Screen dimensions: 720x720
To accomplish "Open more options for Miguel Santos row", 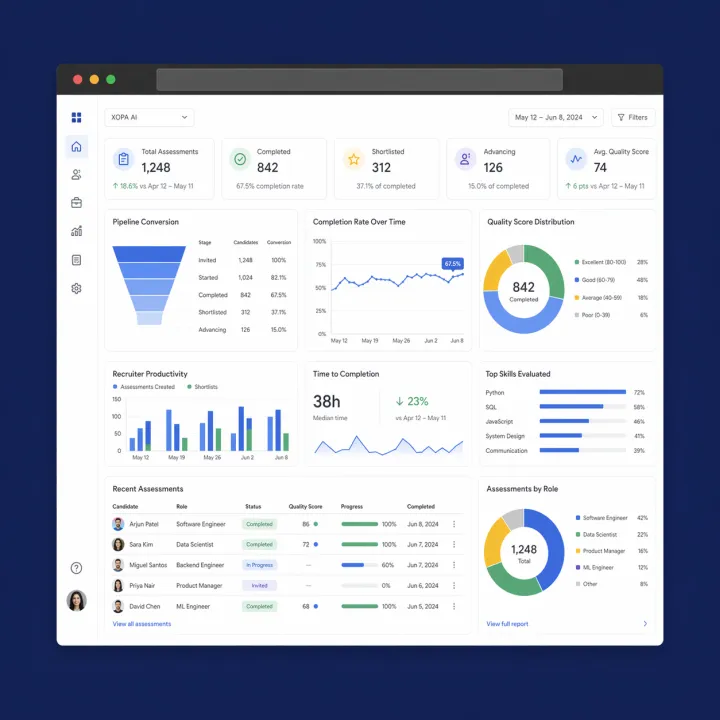I will click(x=454, y=565).
